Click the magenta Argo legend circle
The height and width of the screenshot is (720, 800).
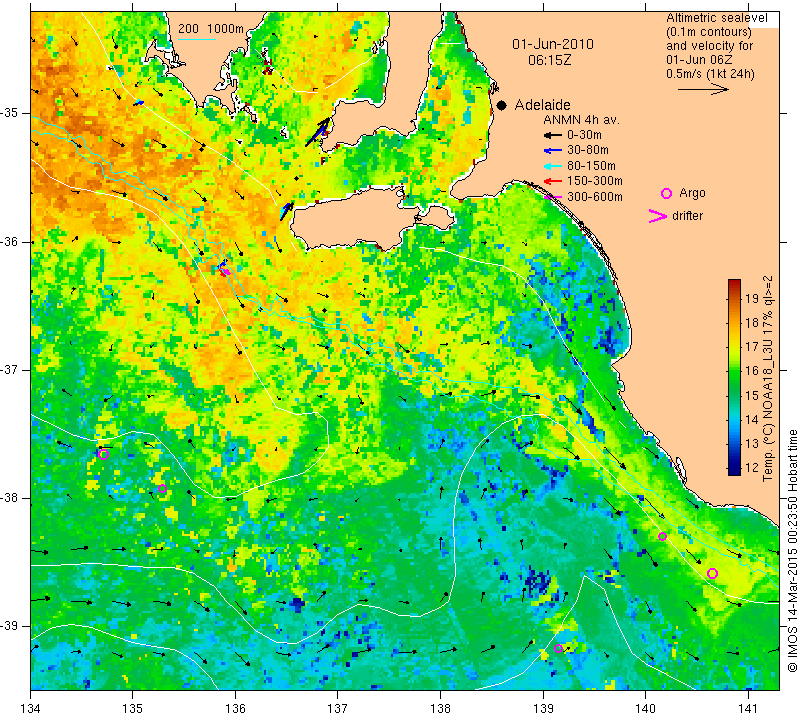[666, 193]
